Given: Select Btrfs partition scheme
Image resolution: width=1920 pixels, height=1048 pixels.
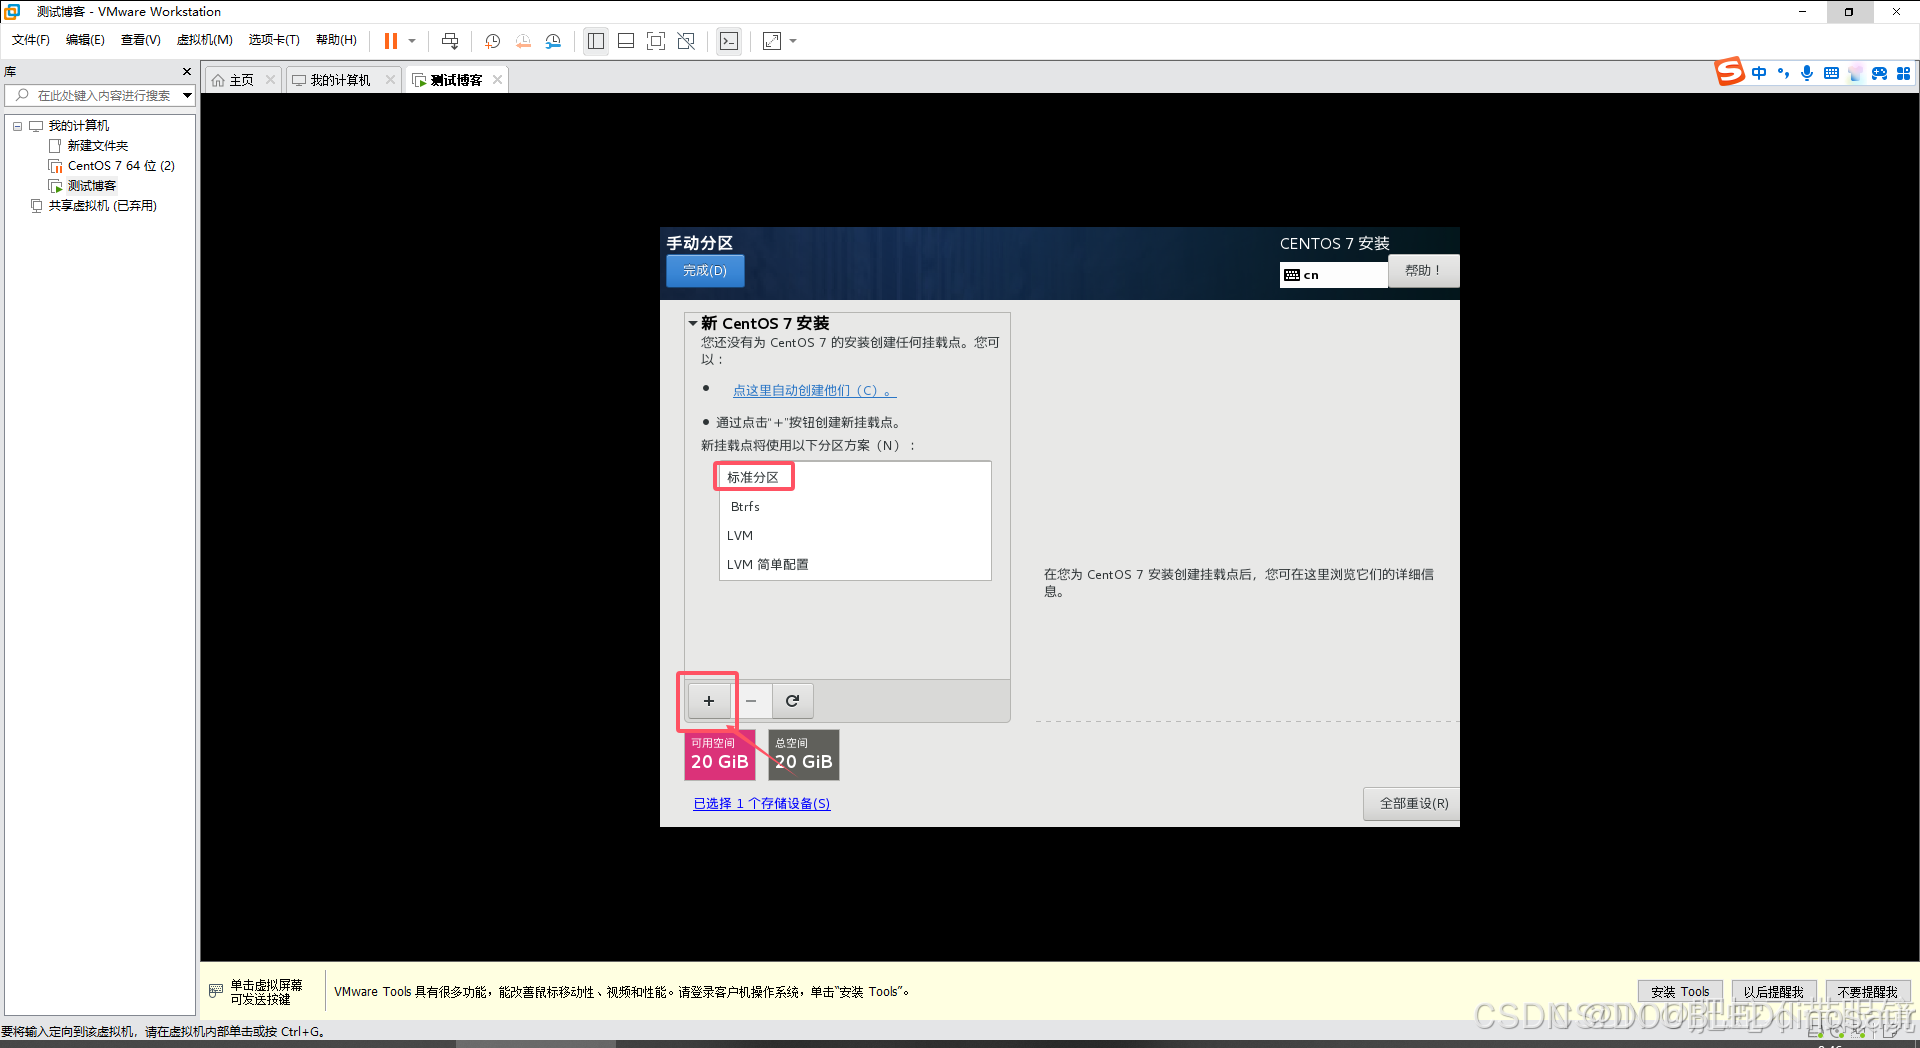Looking at the screenshot, I should 855,507.
